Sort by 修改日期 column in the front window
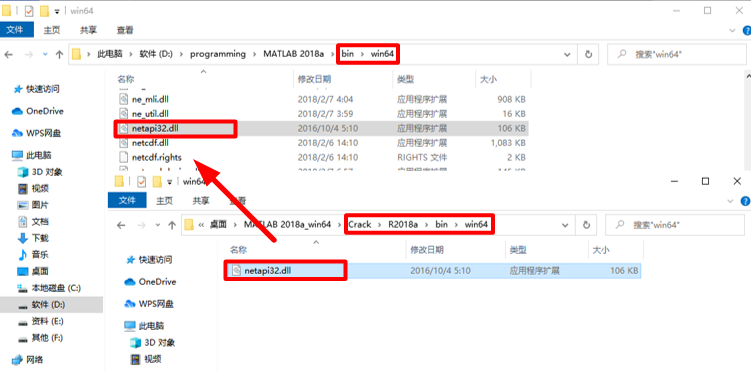 tap(427, 250)
